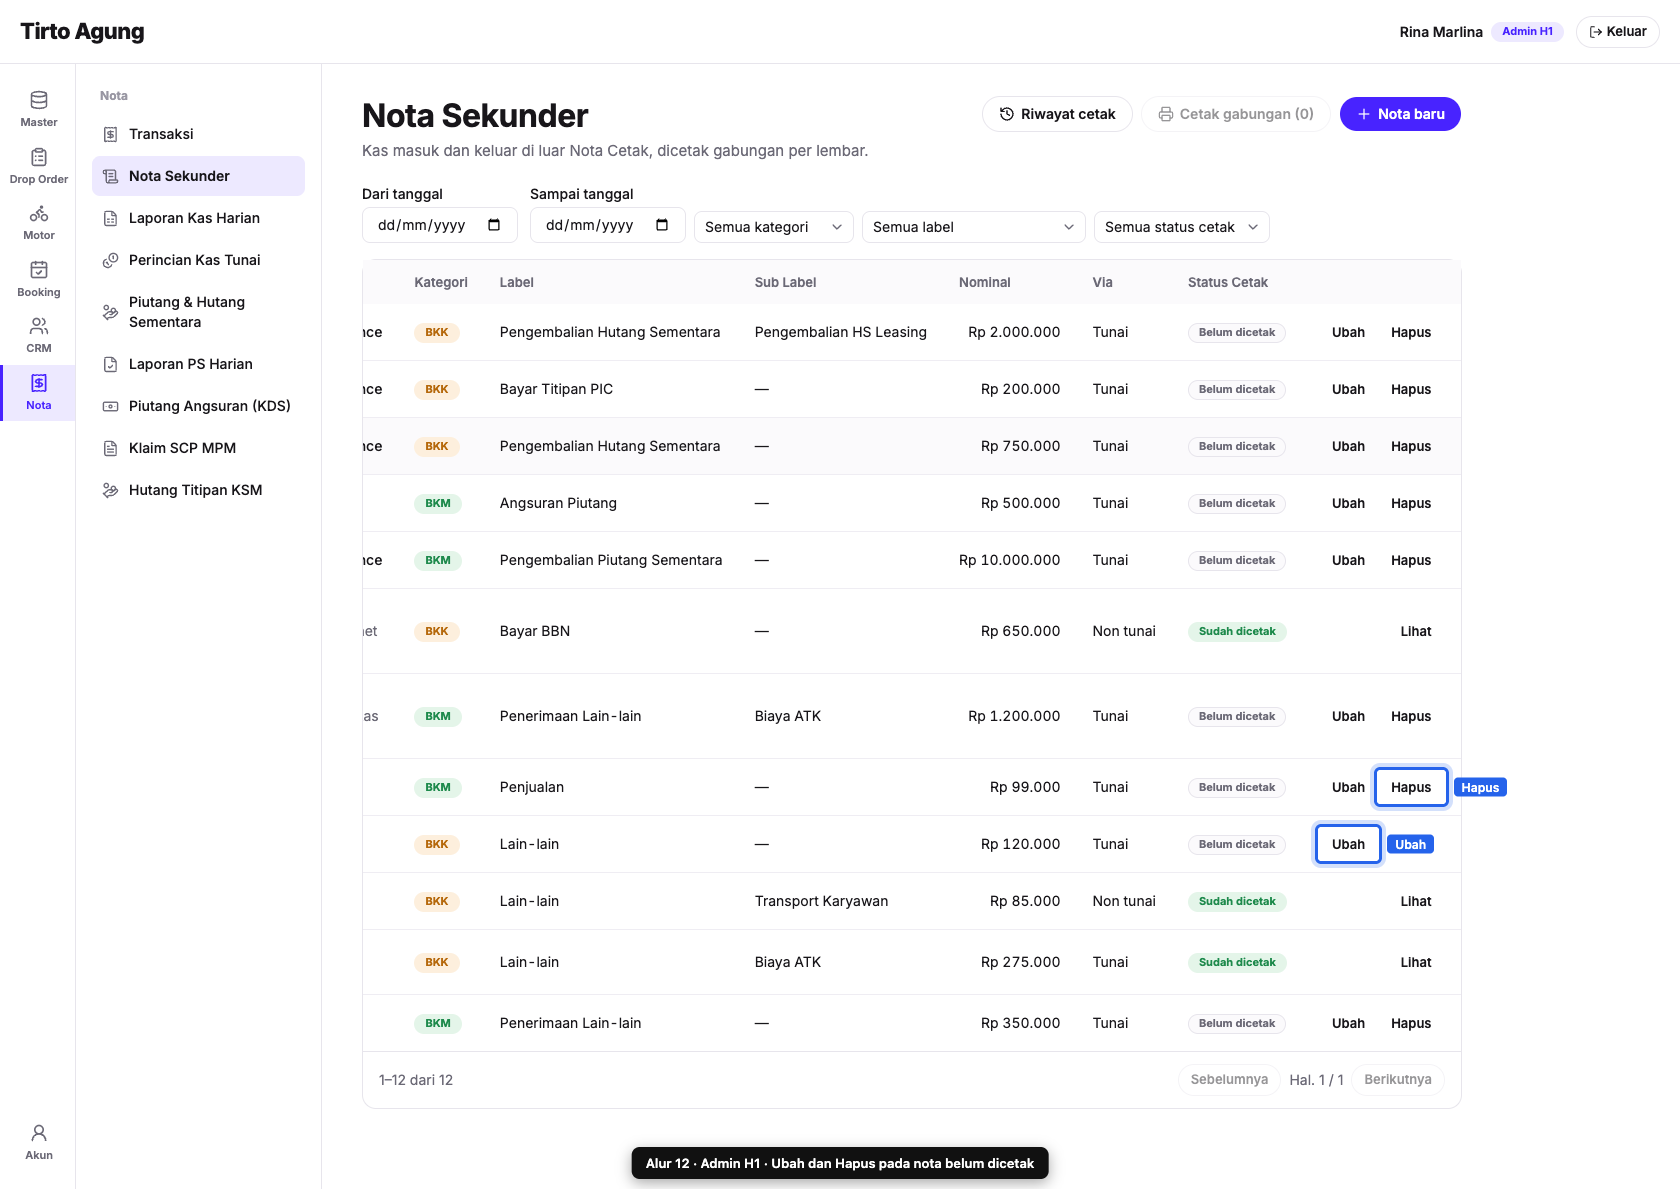Viewport: 1680px width, 1189px height.
Task: Edit the Lain-lain Rp 120.000 row
Action: pyautogui.click(x=1348, y=844)
